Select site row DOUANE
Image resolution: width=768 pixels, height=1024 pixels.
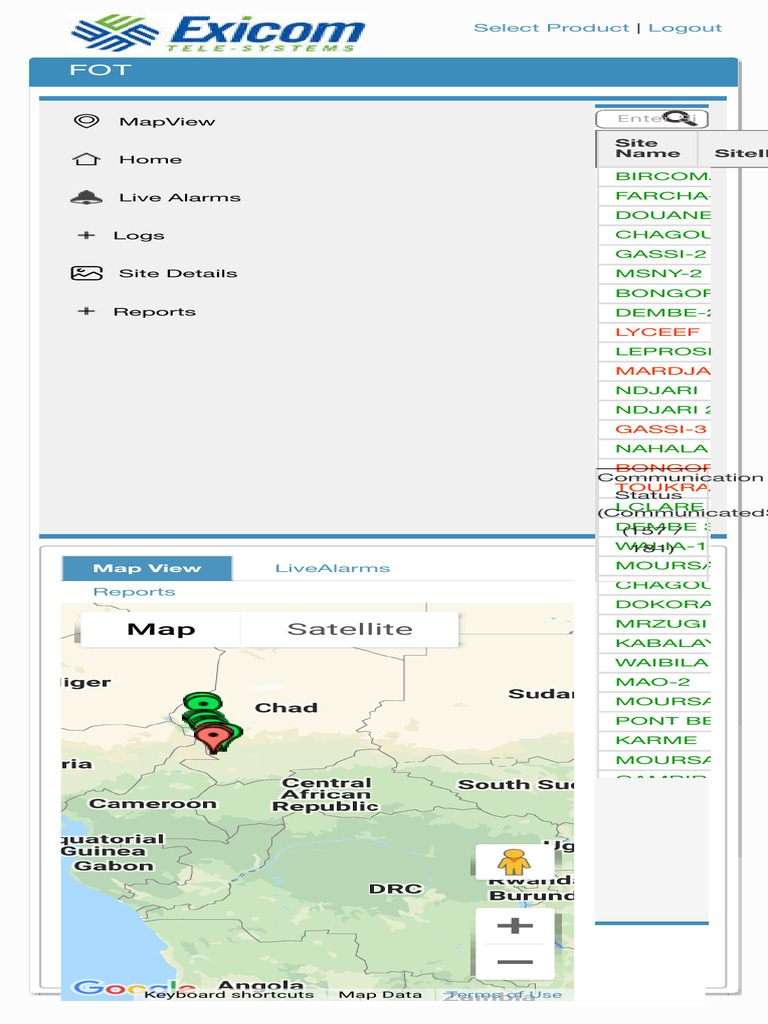tap(654, 216)
